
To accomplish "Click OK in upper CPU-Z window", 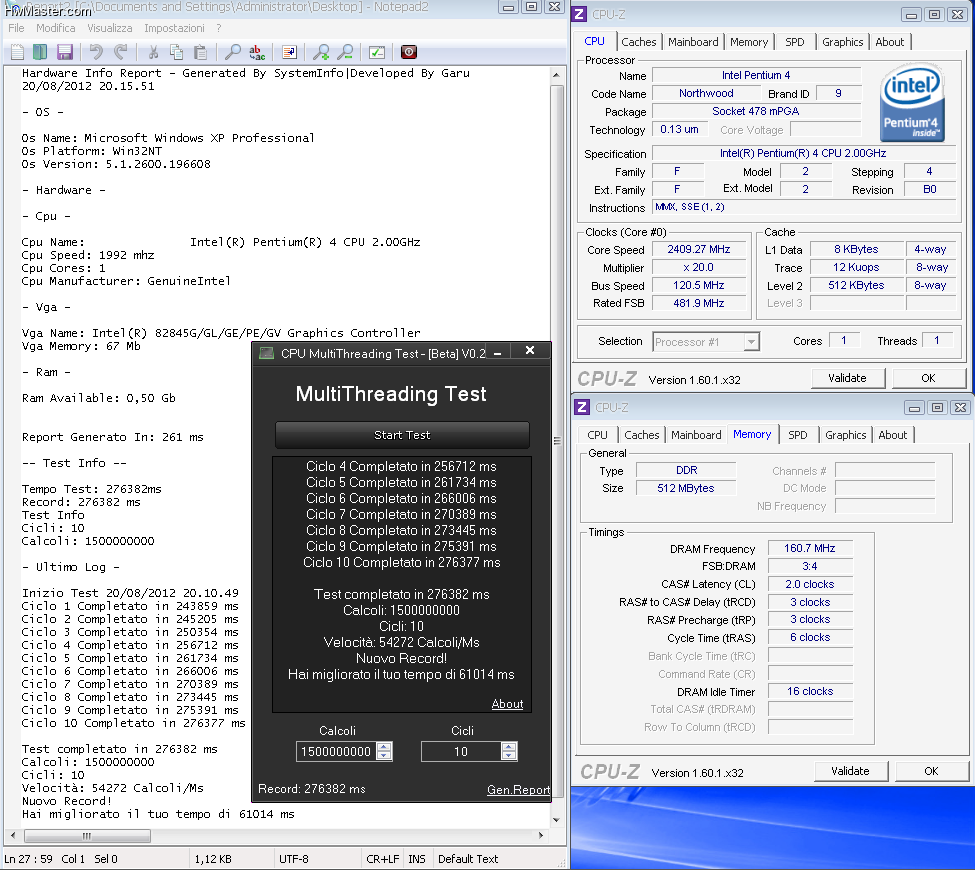I will coord(928,378).
